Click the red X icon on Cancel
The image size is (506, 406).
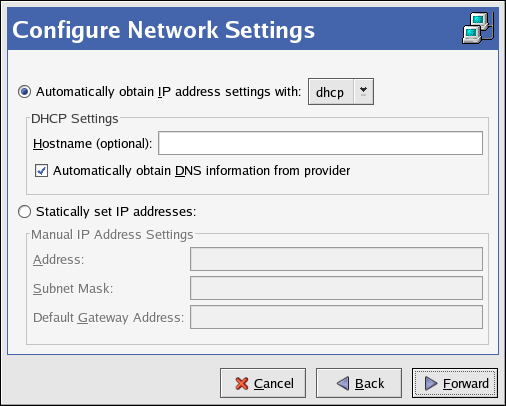pyautogui.click(x=242, y=383)
